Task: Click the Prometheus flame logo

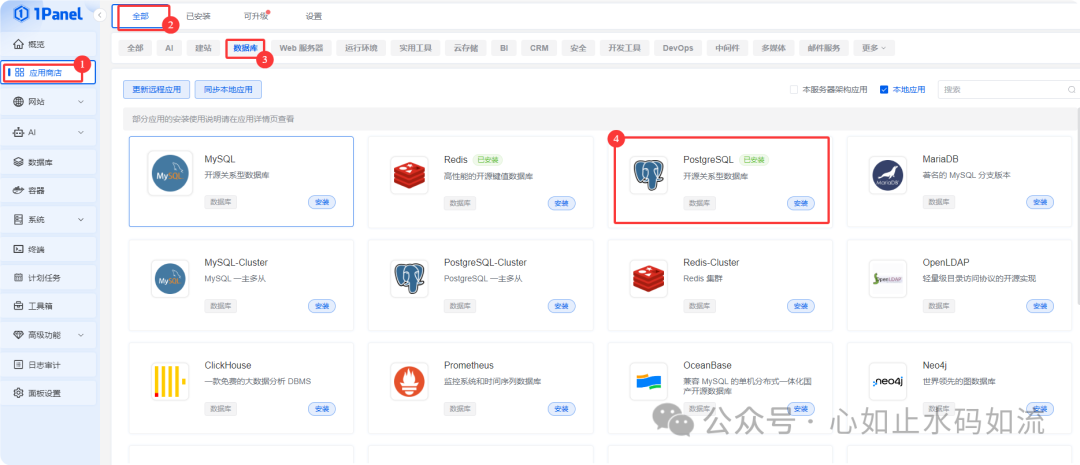Action: (x=409, y=382)
